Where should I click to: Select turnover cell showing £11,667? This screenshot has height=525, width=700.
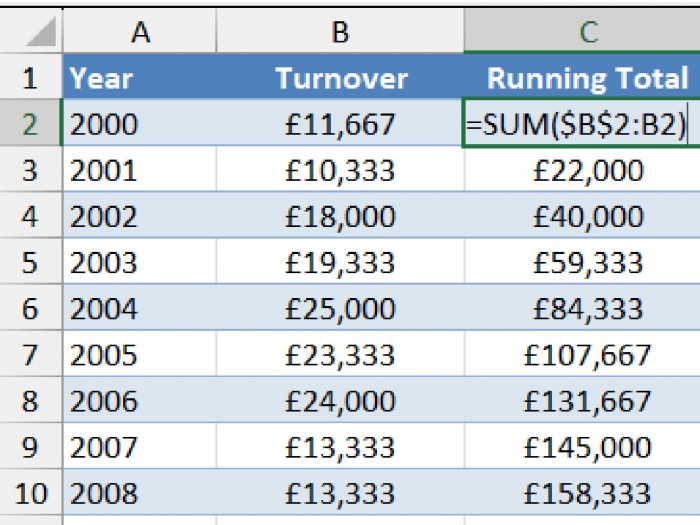(340, 124)
